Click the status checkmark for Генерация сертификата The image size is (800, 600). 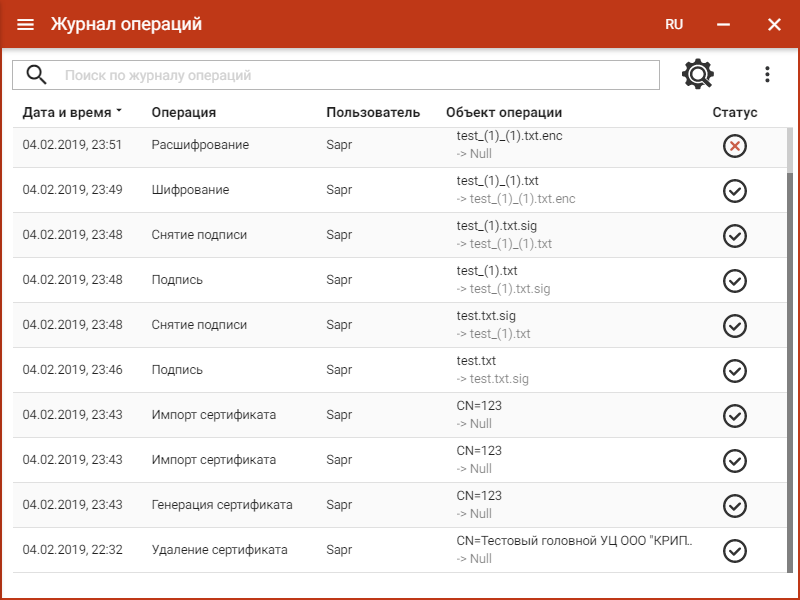(735, 506)
